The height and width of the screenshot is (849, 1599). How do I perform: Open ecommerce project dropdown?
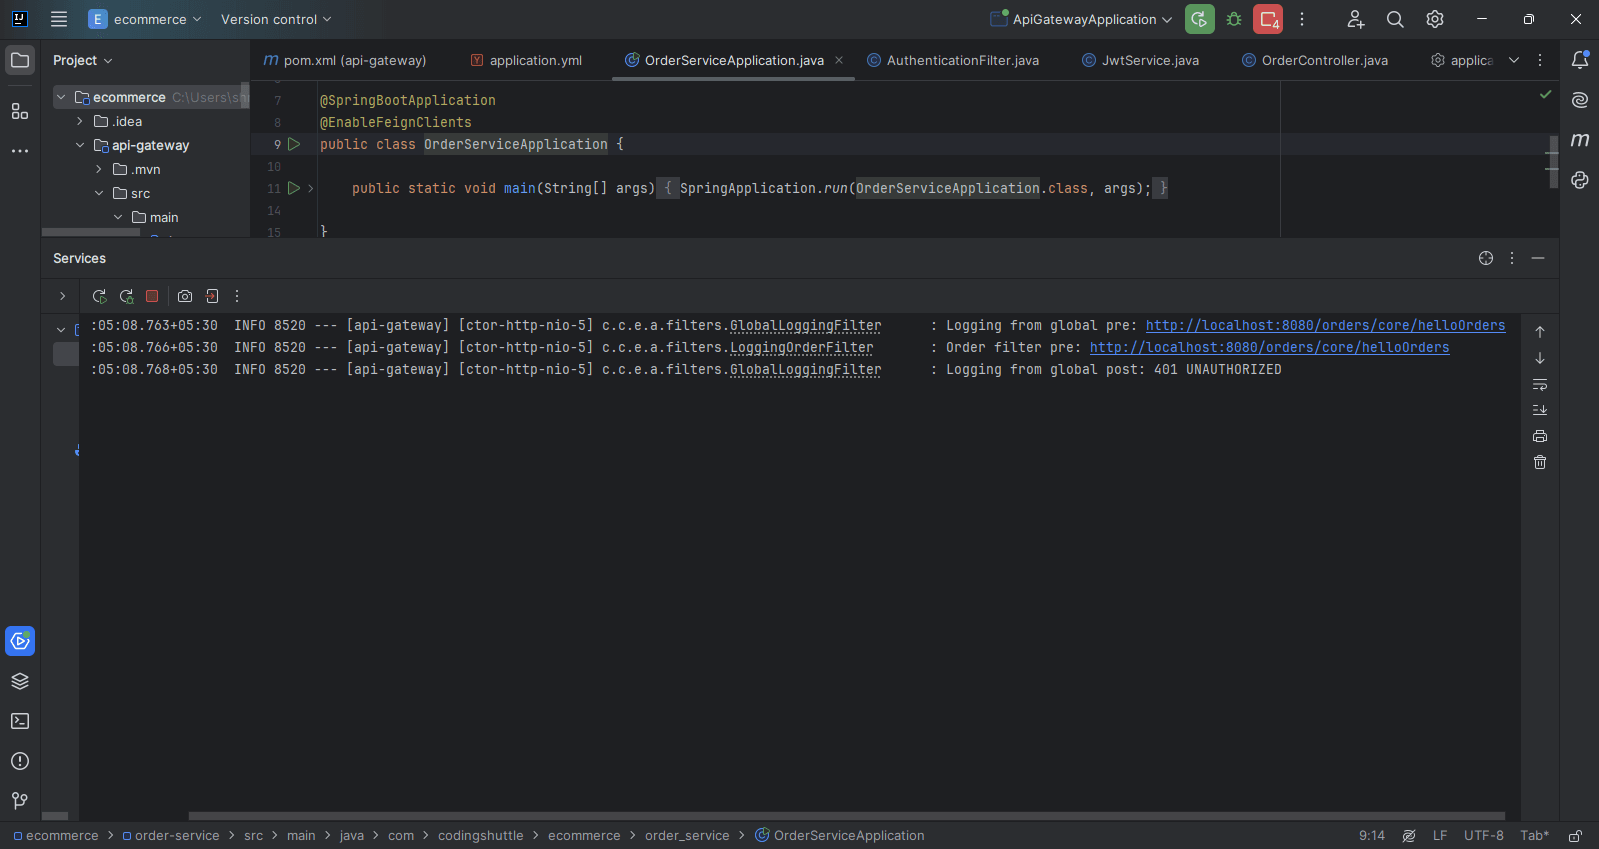click(x=145, y=19)
